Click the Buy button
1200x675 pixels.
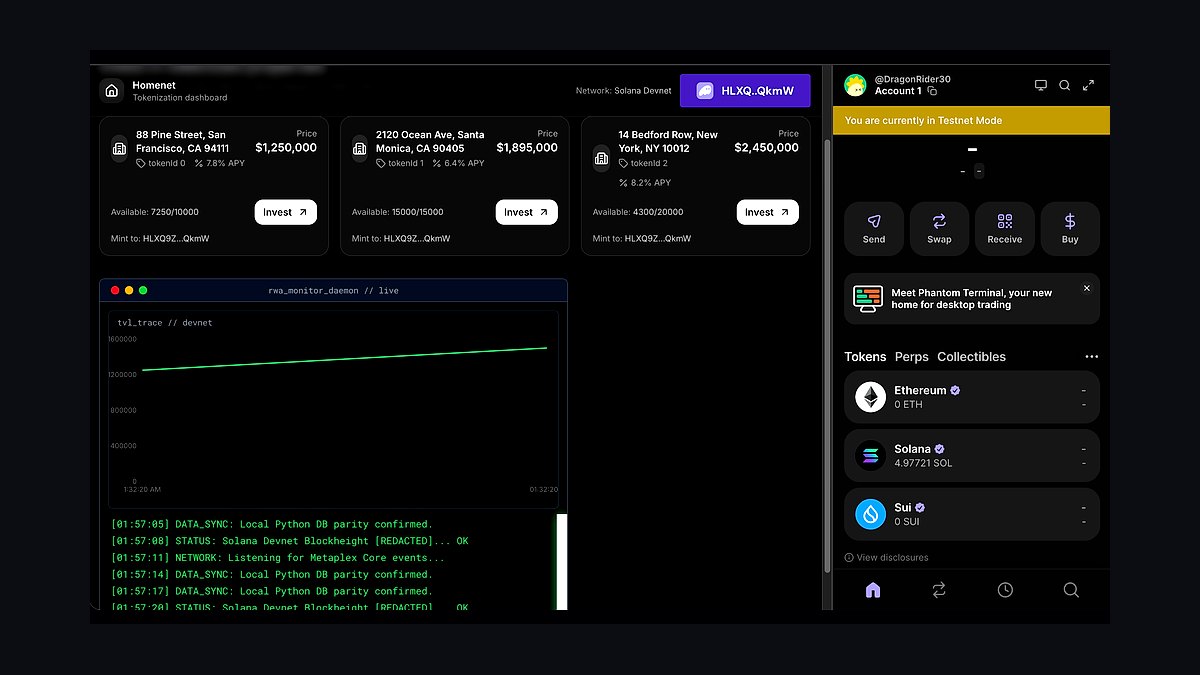(x=1070, y=229)
